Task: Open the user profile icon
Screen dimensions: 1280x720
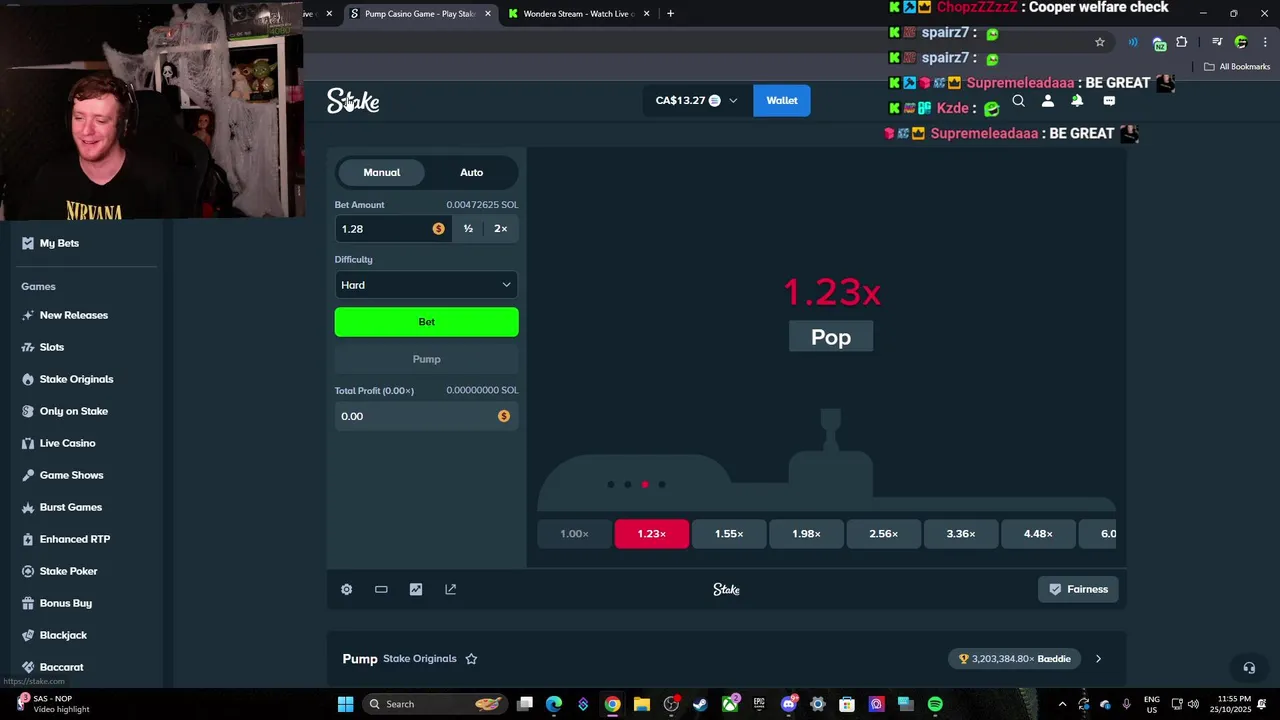Action: 1048,101
